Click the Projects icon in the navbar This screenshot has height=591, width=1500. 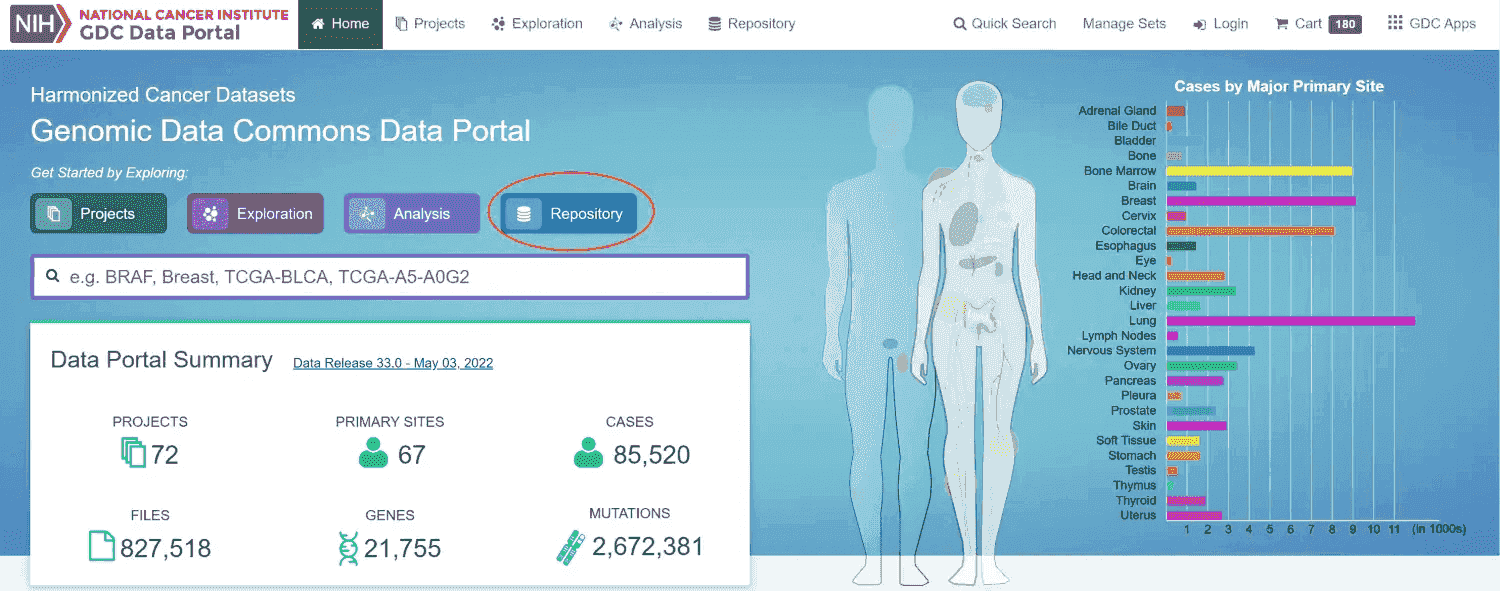tap(401, 24)
